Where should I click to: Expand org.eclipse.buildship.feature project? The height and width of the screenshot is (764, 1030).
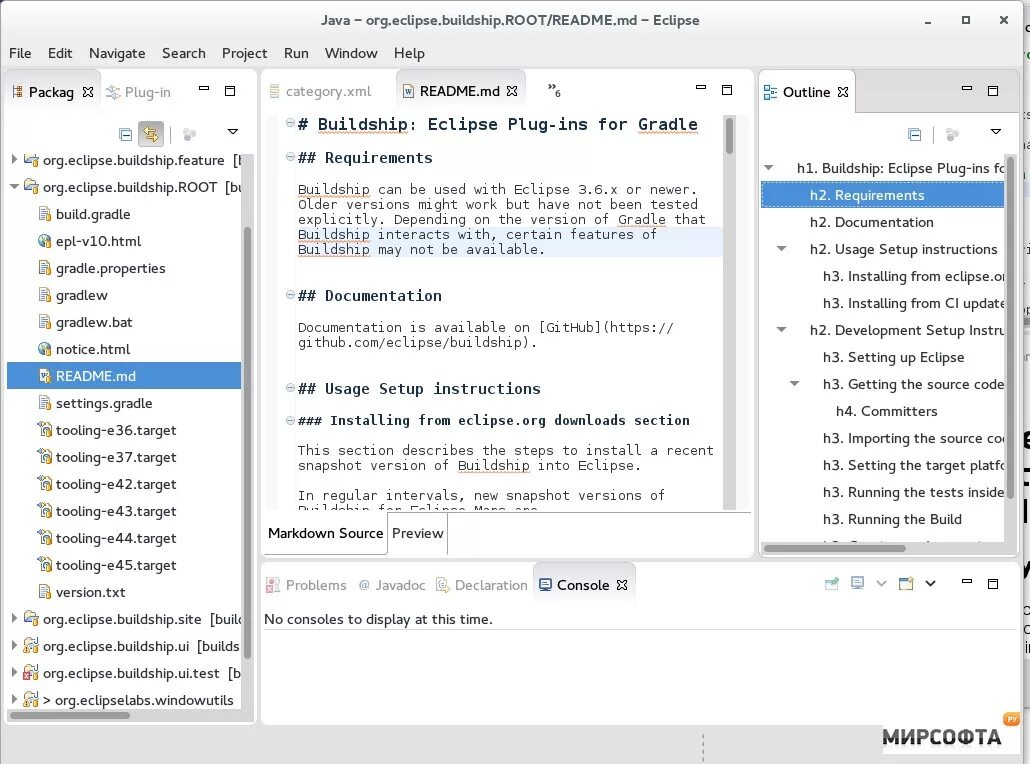(x=14, y=159)
